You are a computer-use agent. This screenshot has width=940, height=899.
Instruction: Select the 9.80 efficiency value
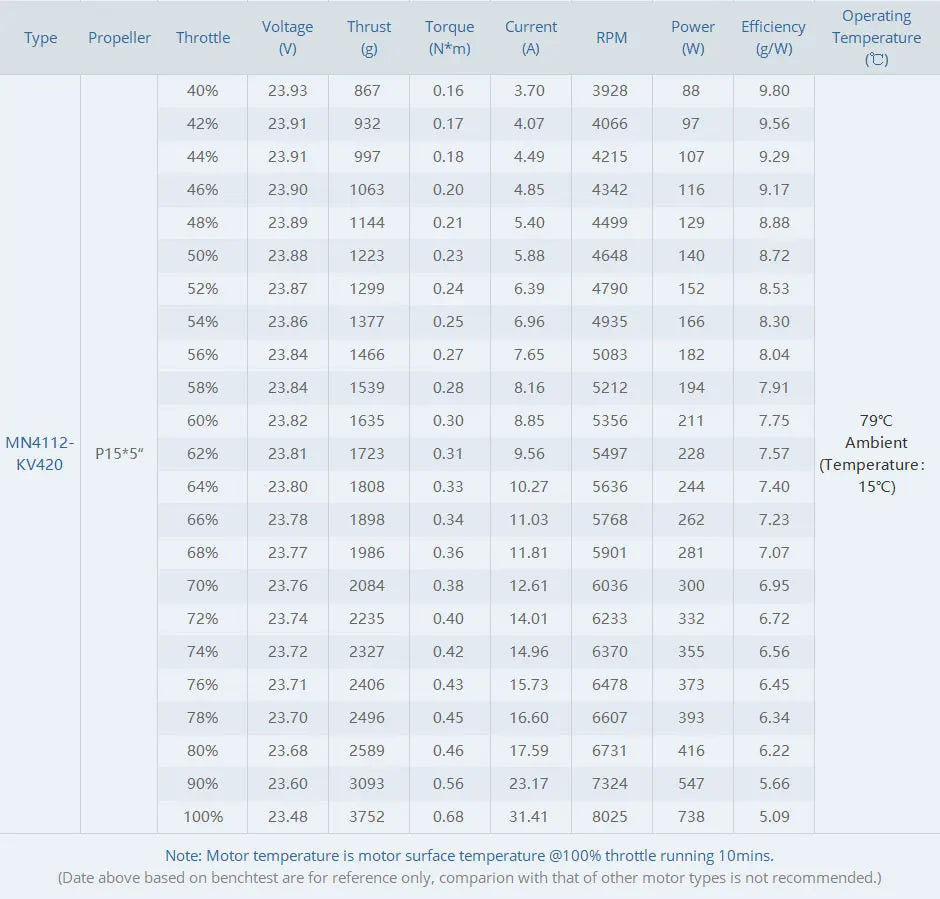(x=773, y=91)
